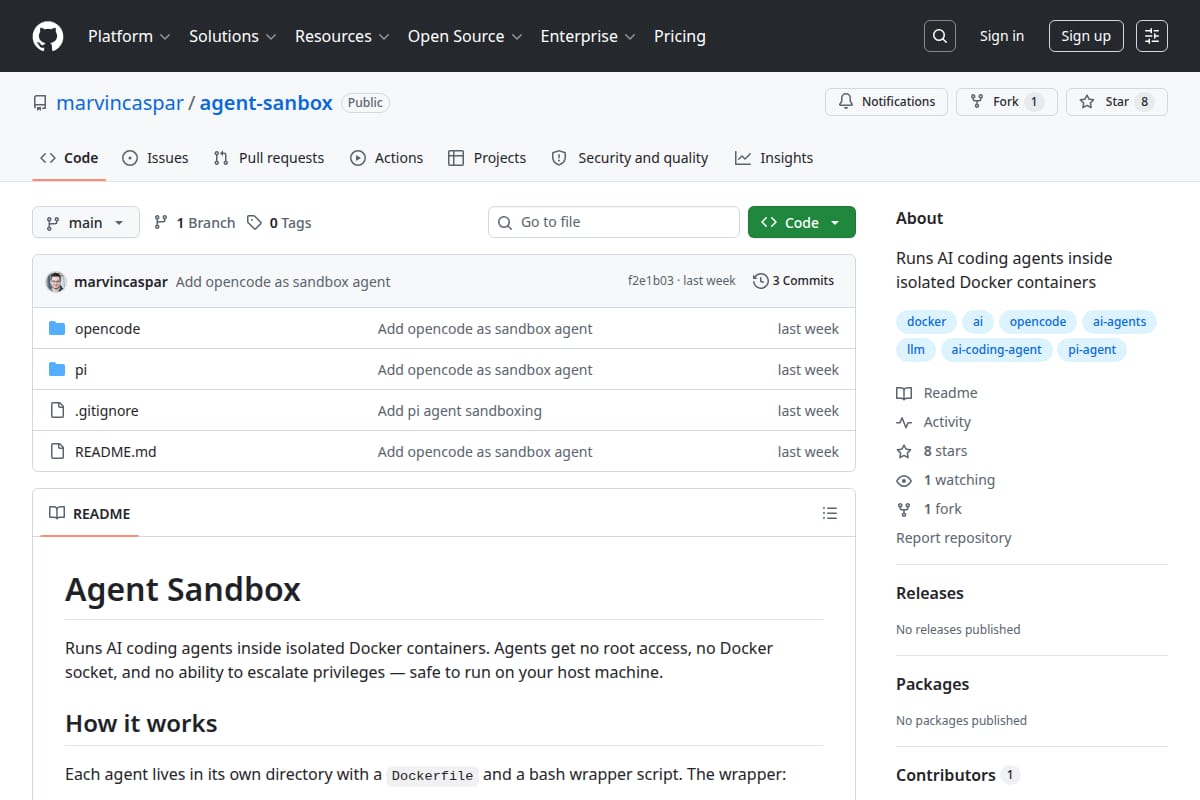This screenshot has width=1200, height=800.
Task: Expand the Solutions menu
Action: (x=232, y=36)
